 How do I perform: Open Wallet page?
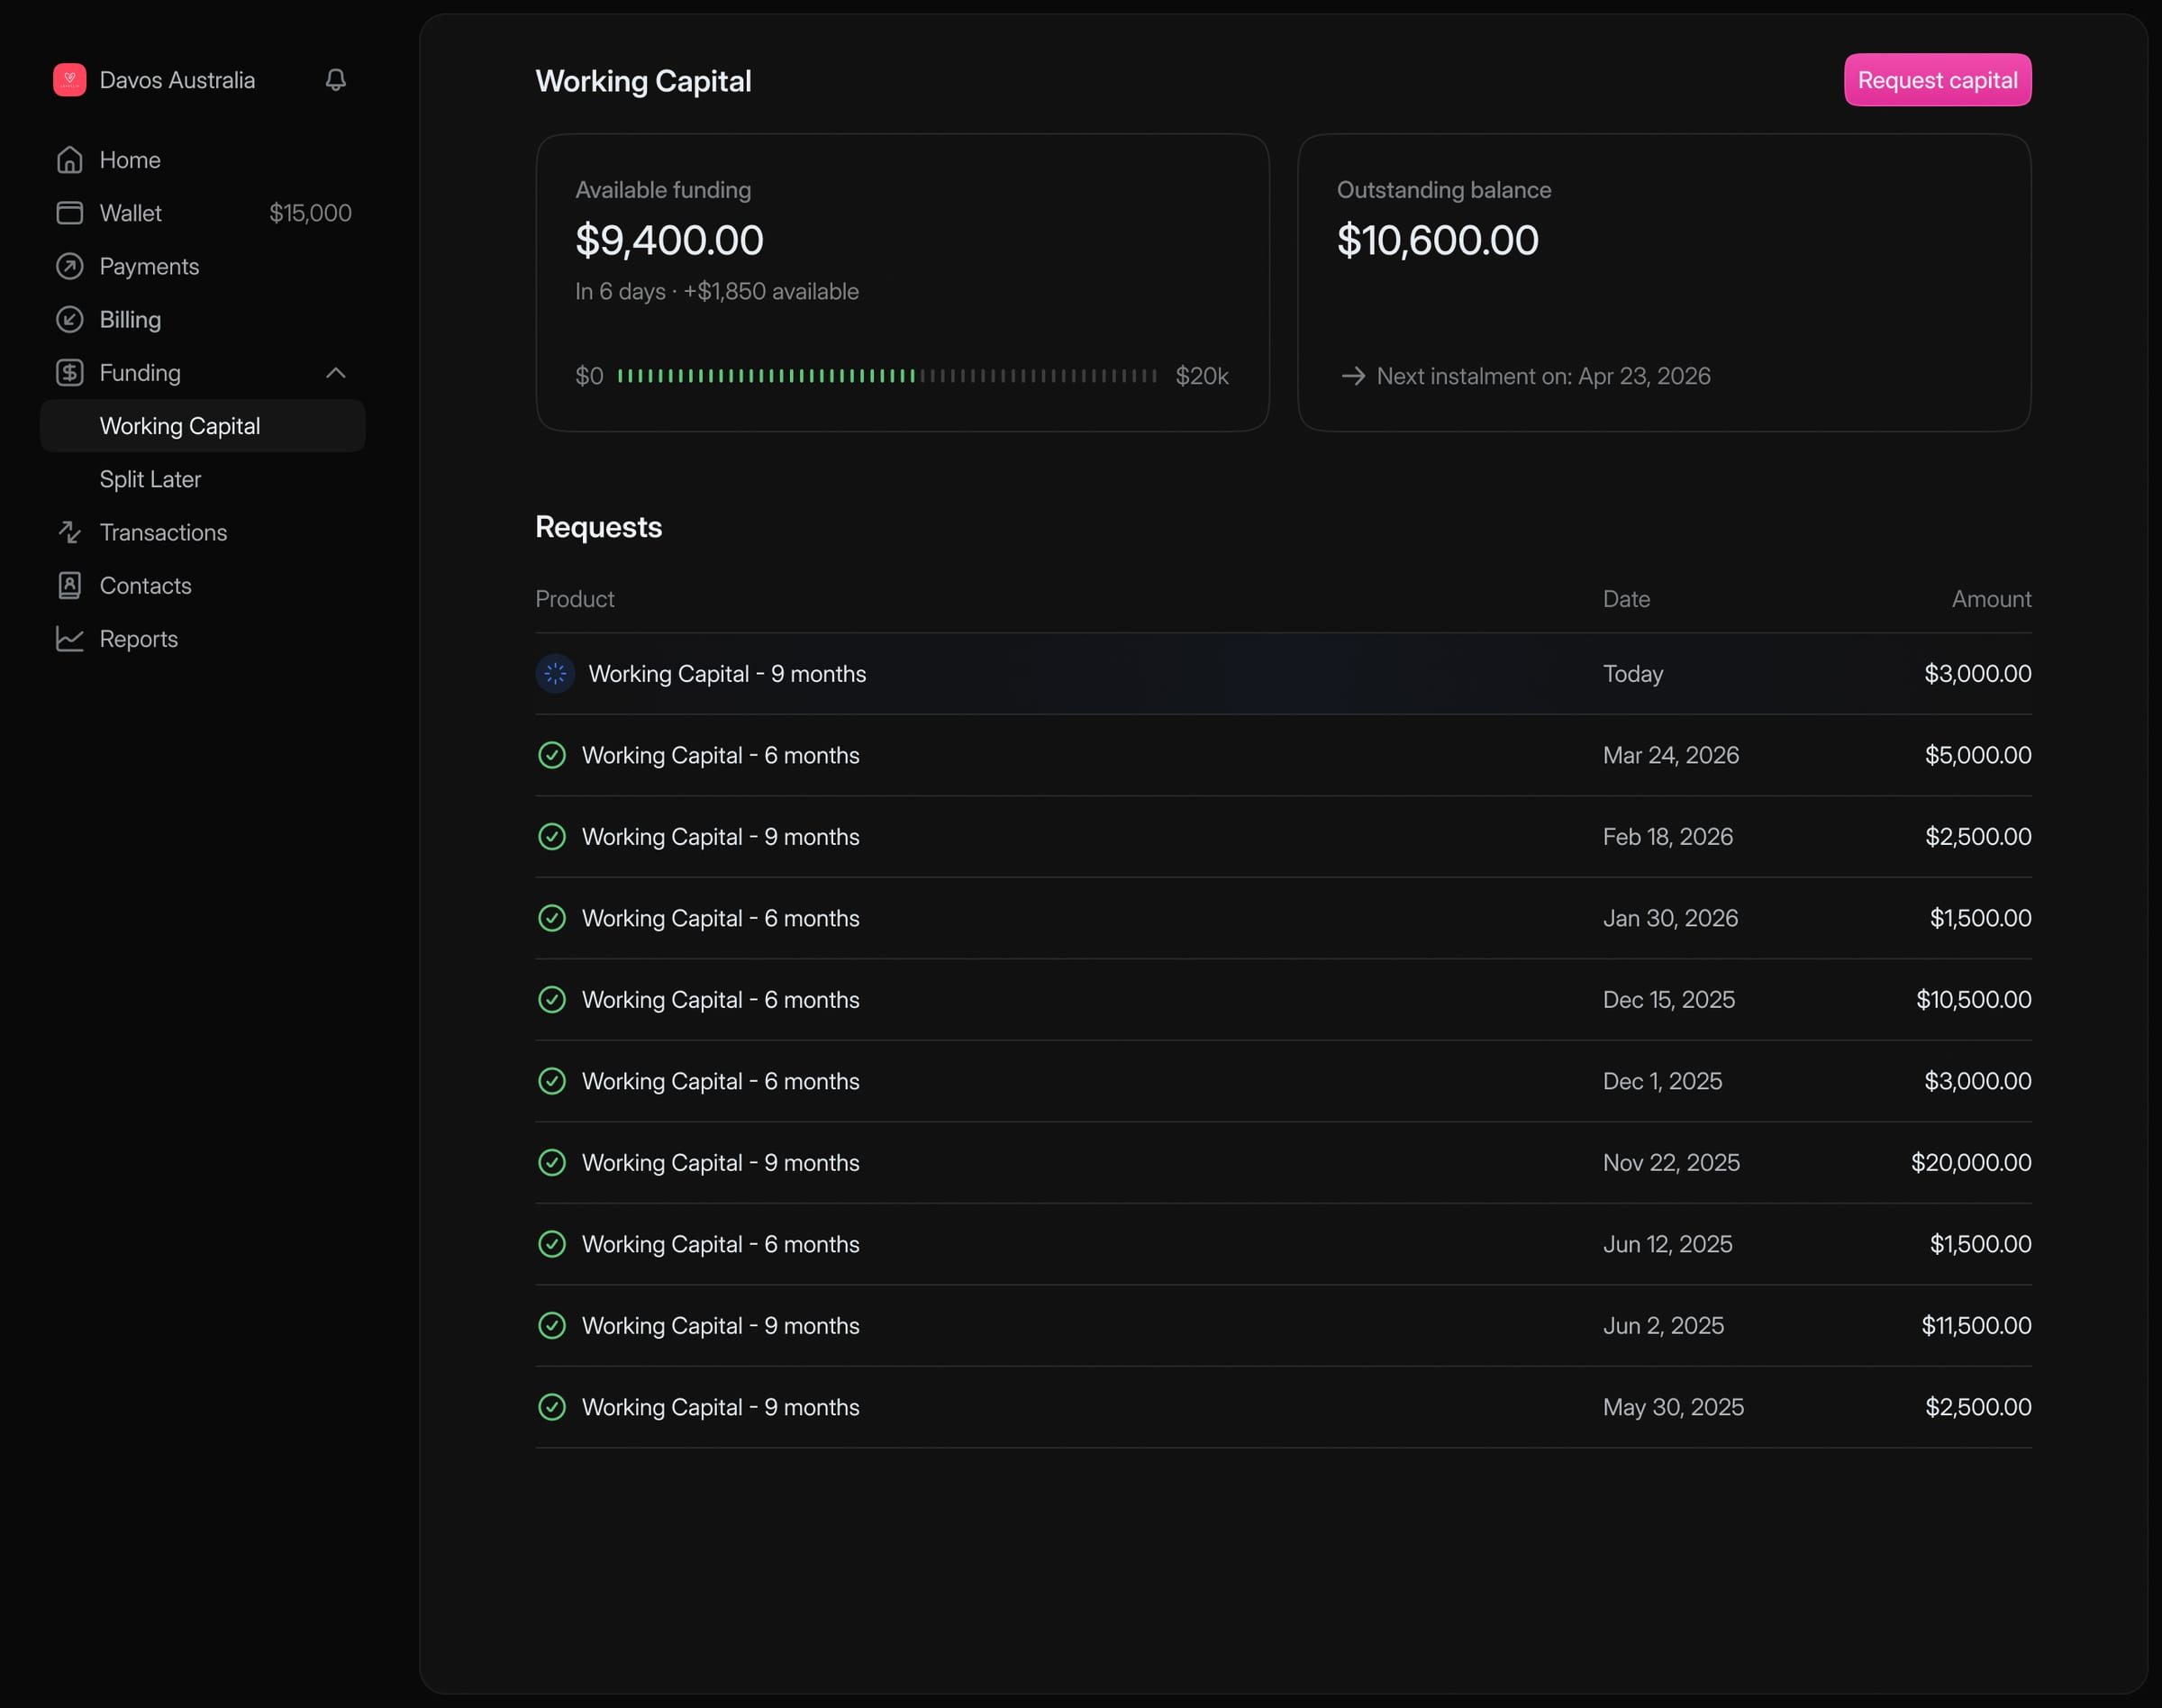203,213
